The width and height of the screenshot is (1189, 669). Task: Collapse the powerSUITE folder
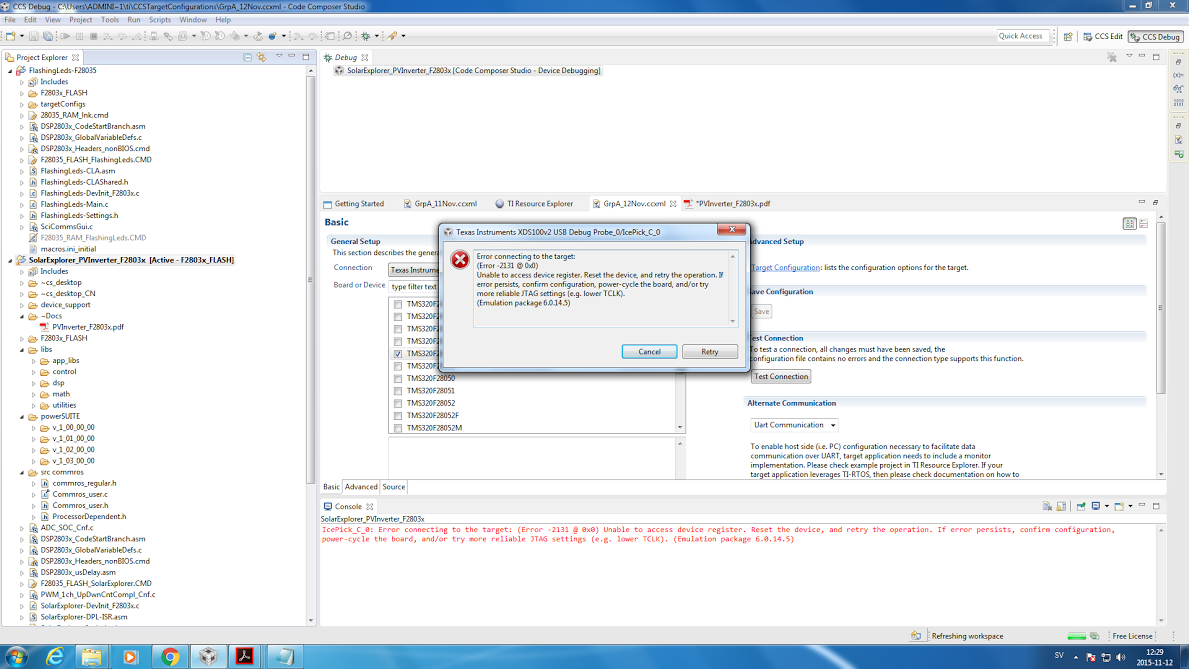point(22,416)
